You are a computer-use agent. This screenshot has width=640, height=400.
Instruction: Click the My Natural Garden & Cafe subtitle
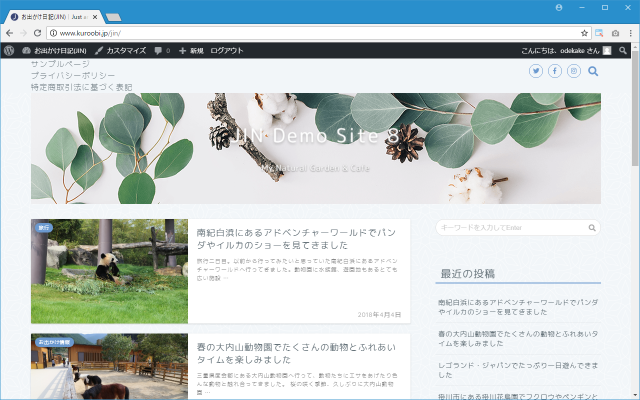(x=316, y=168)
